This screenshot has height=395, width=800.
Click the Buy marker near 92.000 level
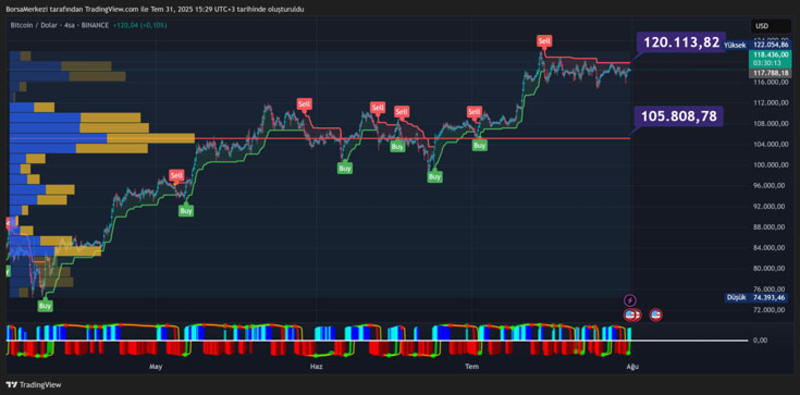tap(186, 210)
